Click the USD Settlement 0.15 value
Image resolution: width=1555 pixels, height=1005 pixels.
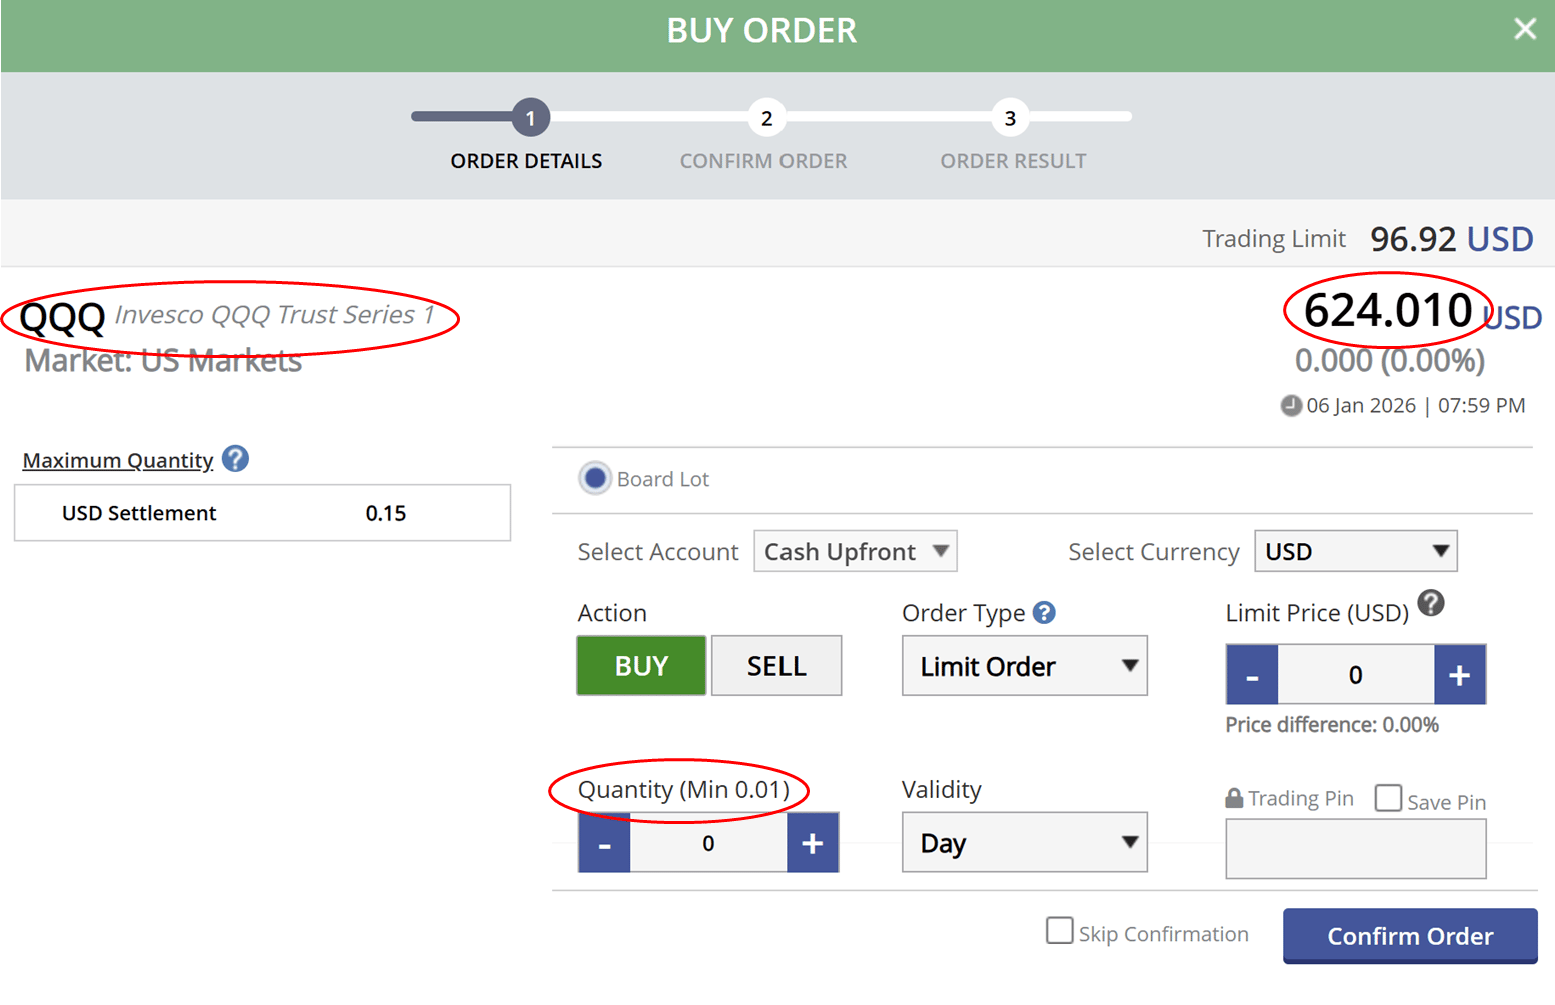[386, 513]
